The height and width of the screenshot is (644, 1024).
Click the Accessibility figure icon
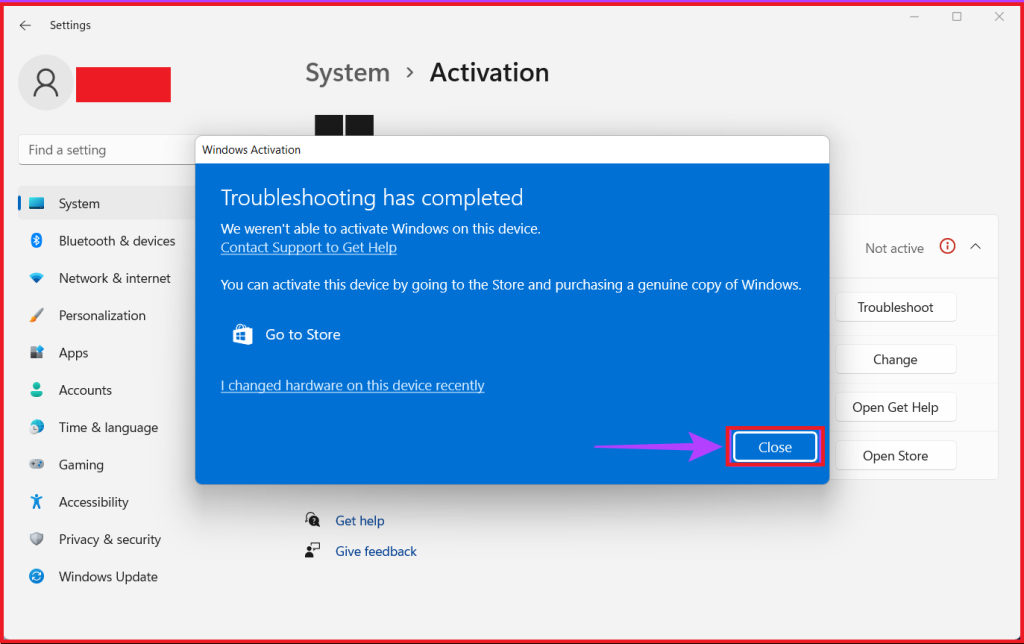(37, 502)
